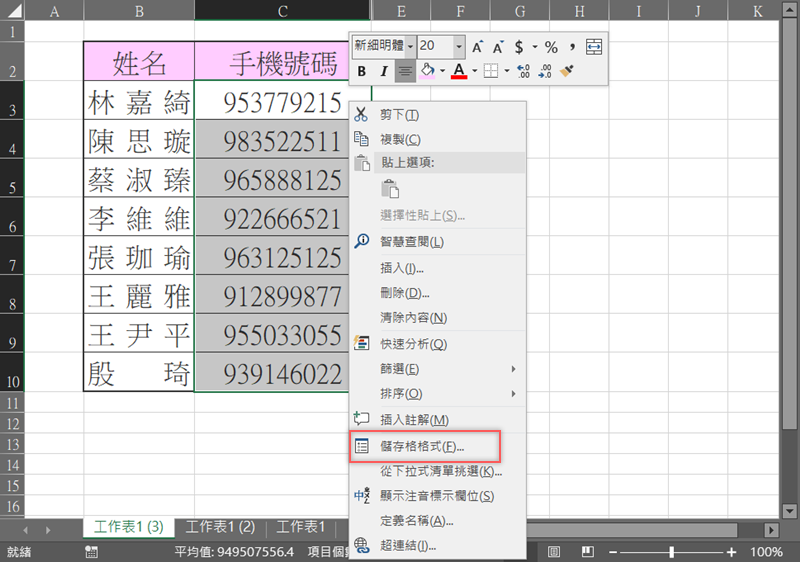Select cell containing 林嘉綺
This screenshot has width=800, height=562.
[x=139, y=102]
